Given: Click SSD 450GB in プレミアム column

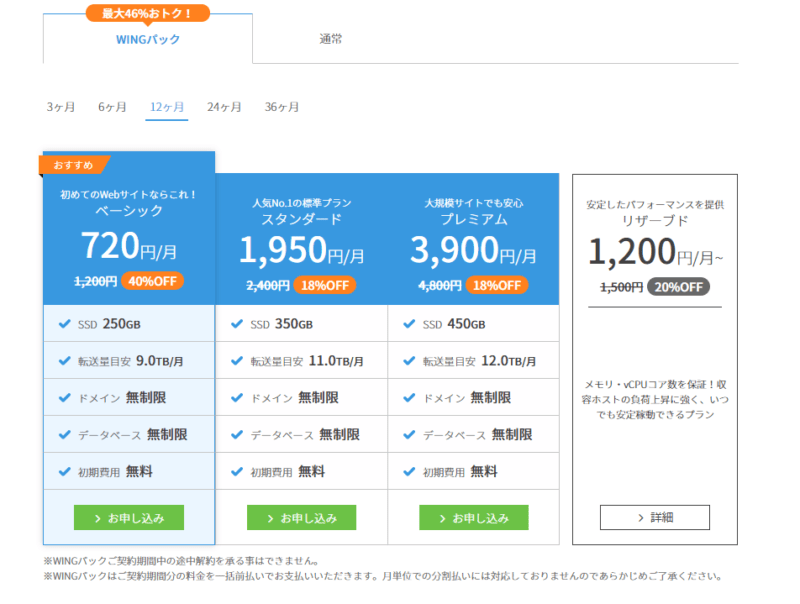Looking at the screenshot, I should coord(454,324).
